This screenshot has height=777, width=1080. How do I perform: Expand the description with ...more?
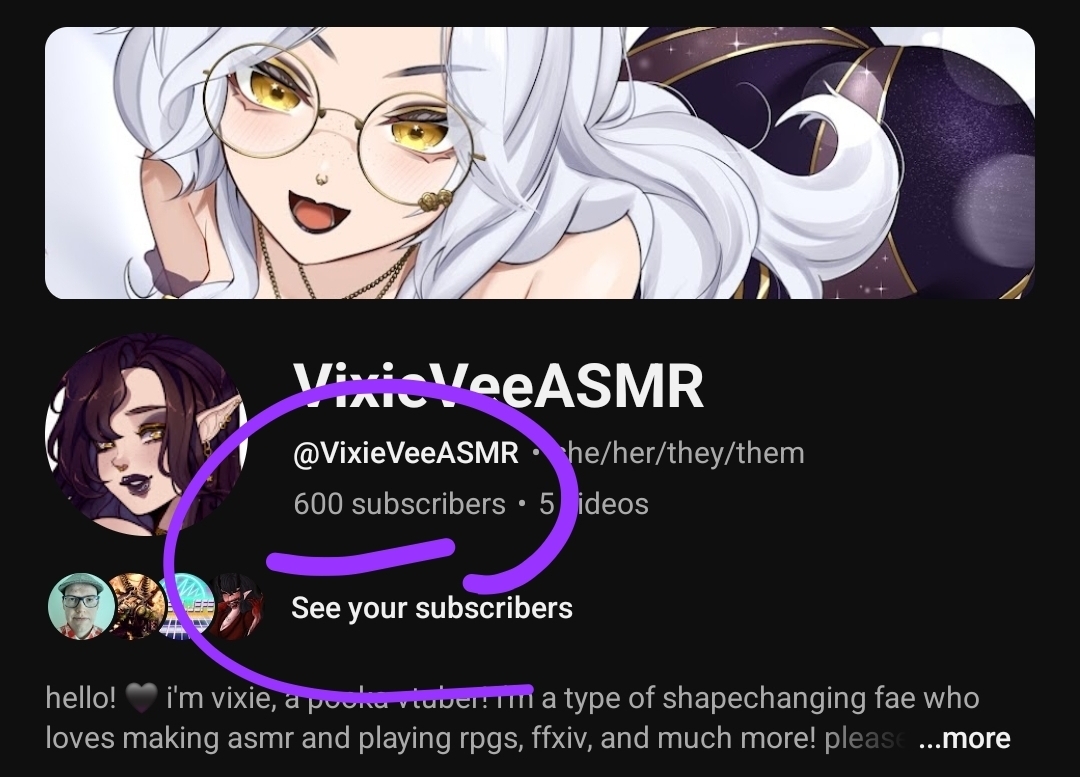point(964,738)
